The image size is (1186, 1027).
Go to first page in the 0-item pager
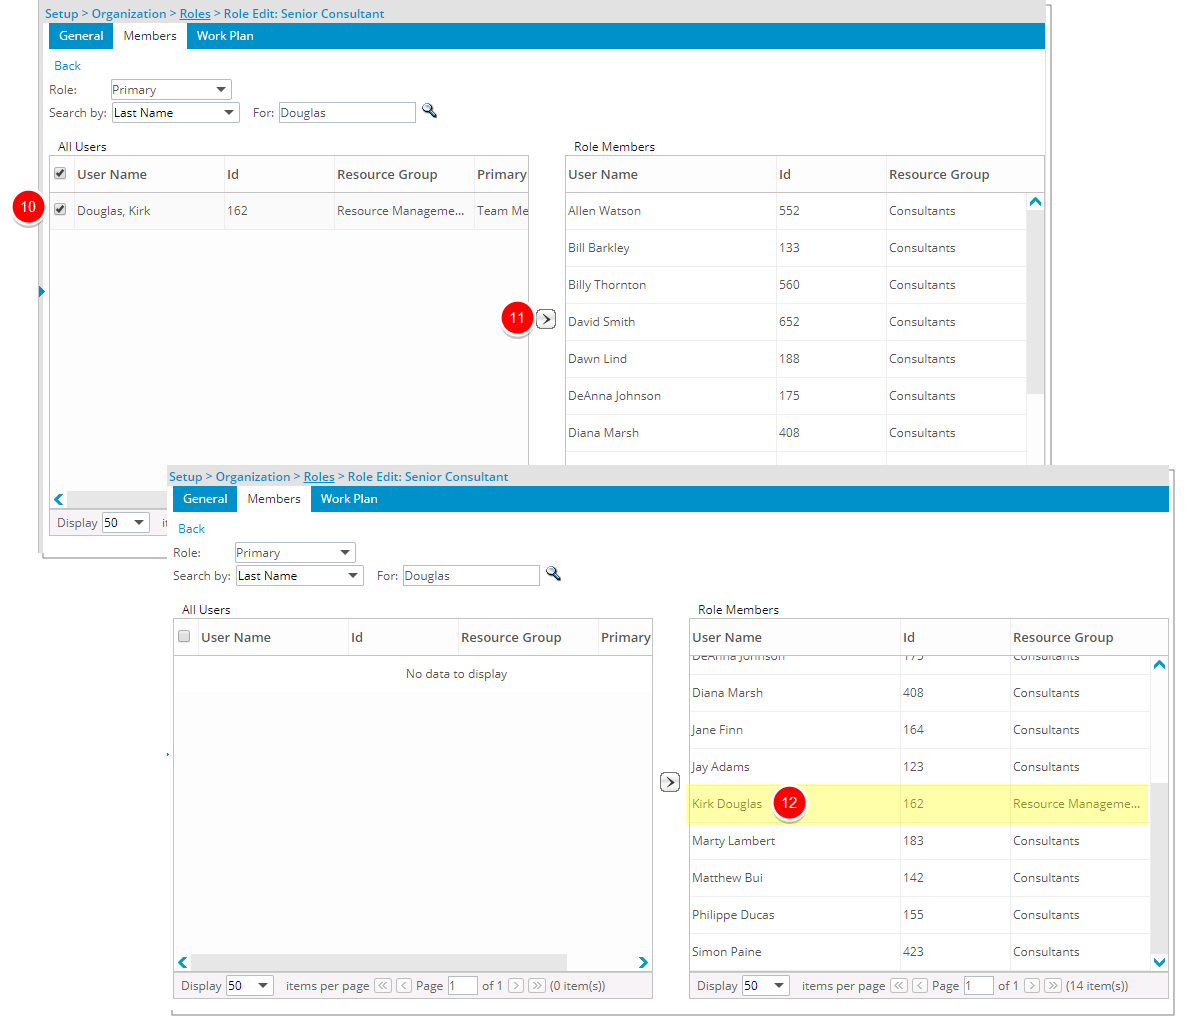383,986
